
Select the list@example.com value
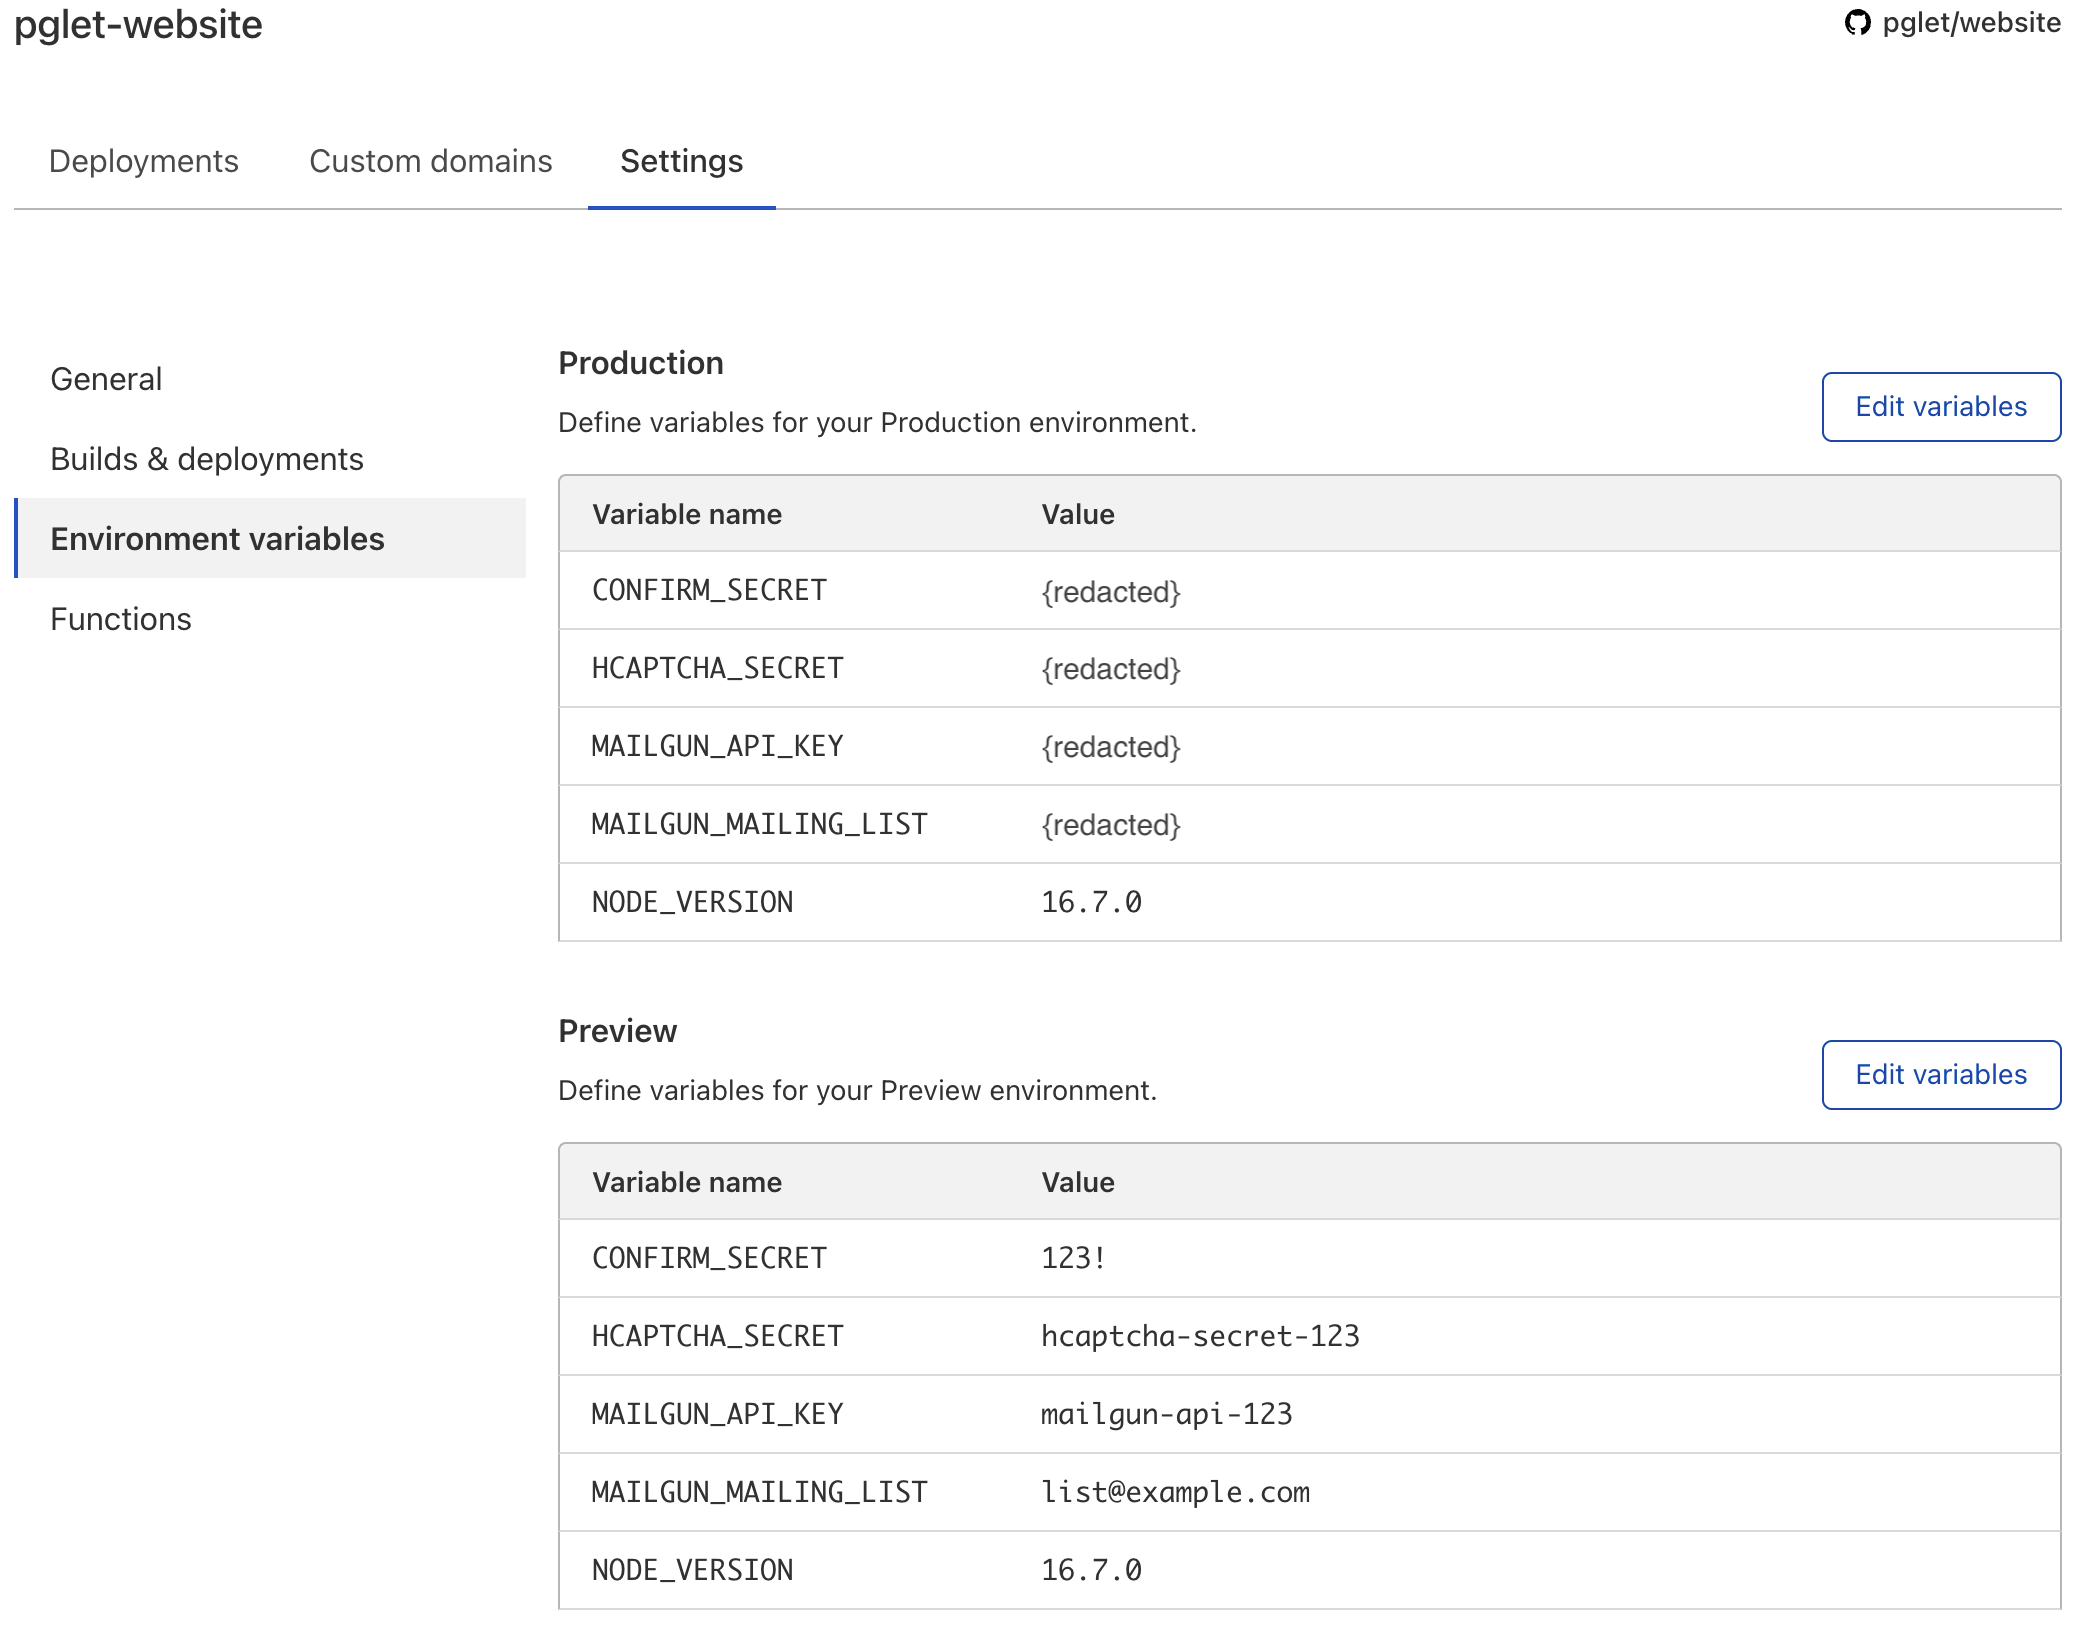click(1174, 1493)
